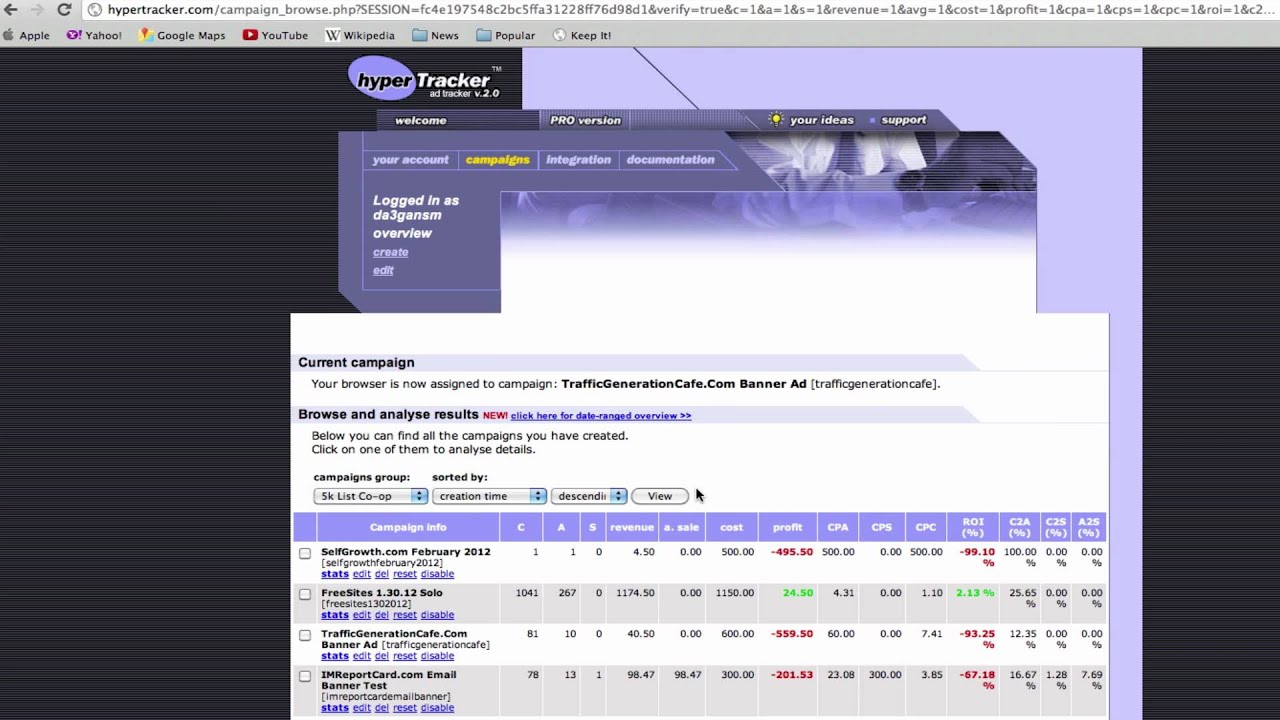The height and width of the screenshot is (720, 1280).
Task: Click the -93.25 % ROI value
Action: pyautogui.click(x=978, y=639)
